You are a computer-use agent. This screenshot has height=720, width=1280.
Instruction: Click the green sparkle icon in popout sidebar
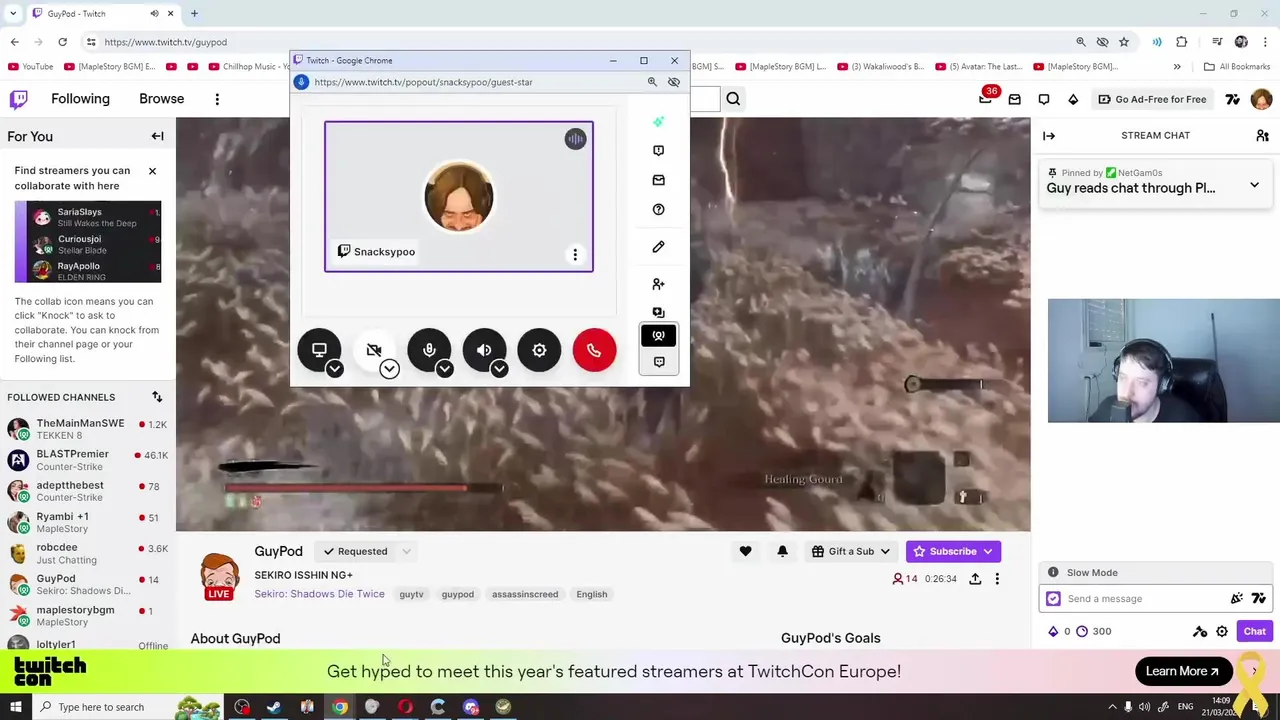click(x=658, y=121)
